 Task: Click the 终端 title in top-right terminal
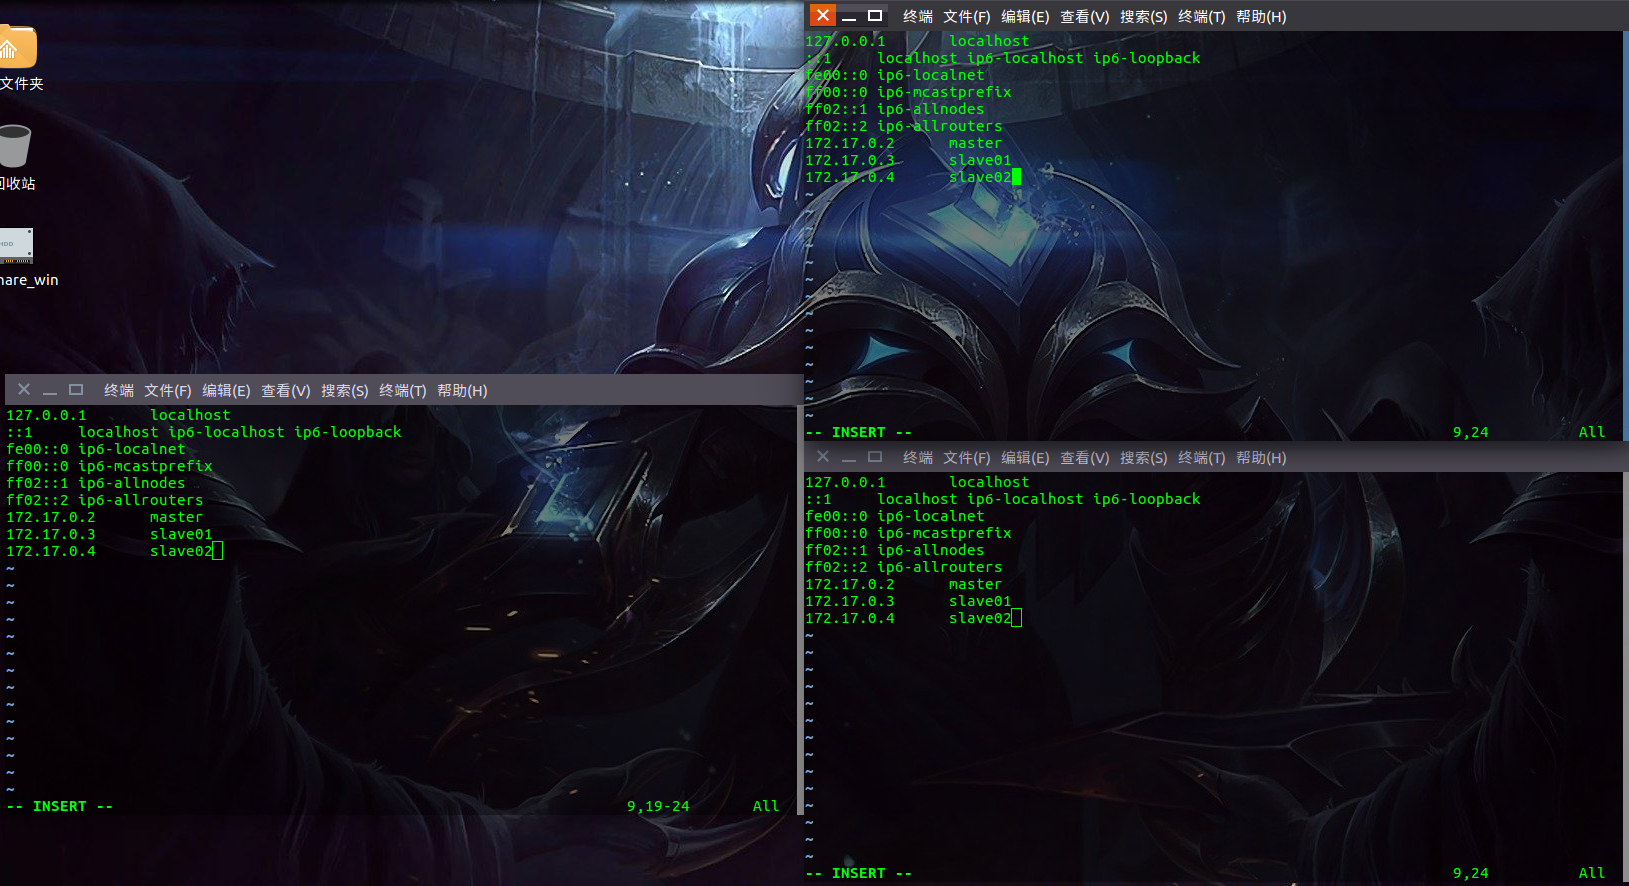[x=918, y=17]
